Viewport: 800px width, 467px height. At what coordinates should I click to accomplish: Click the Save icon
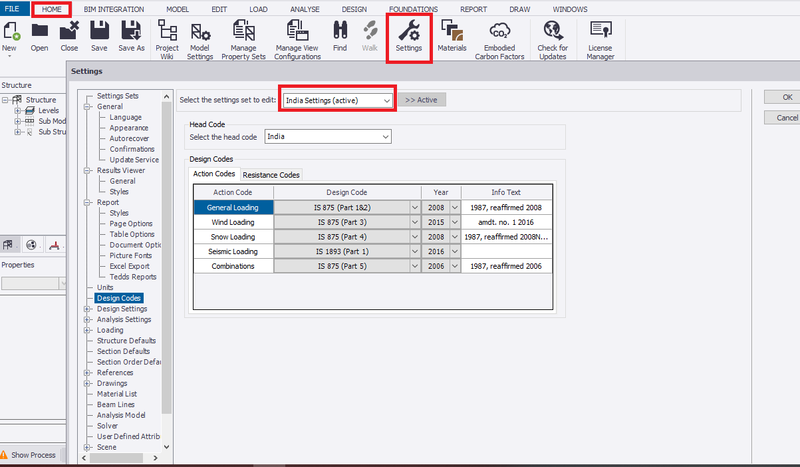[99, 32]
